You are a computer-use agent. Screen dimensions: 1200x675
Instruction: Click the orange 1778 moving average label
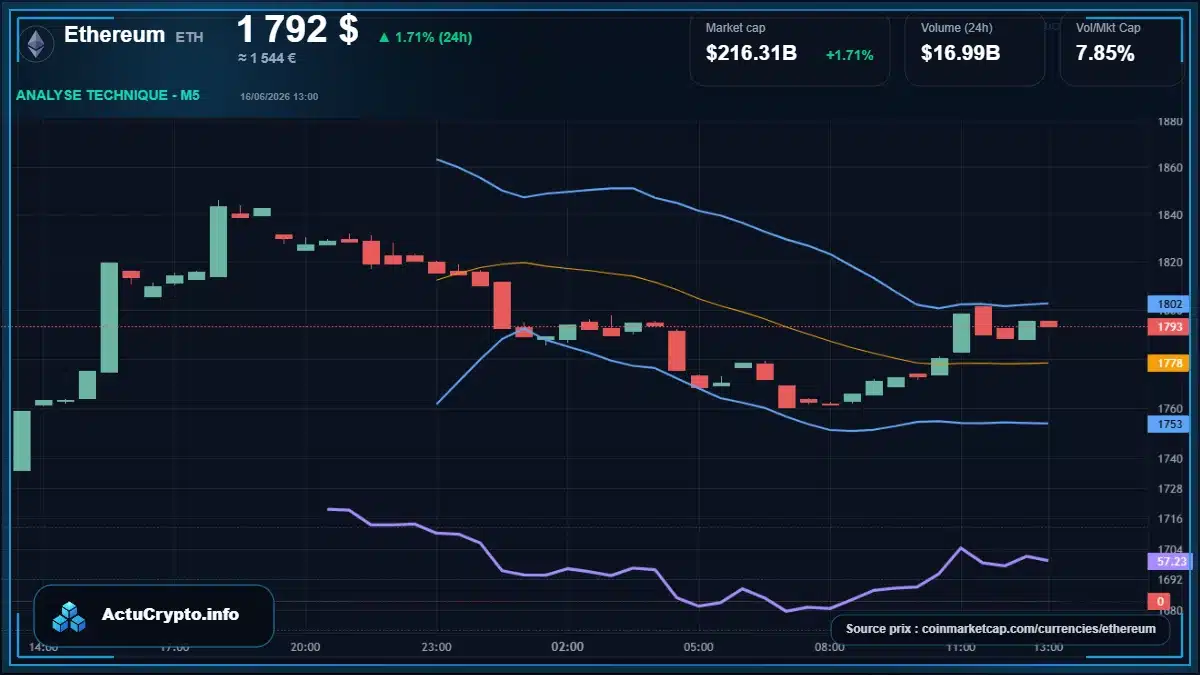point(1166,363)
